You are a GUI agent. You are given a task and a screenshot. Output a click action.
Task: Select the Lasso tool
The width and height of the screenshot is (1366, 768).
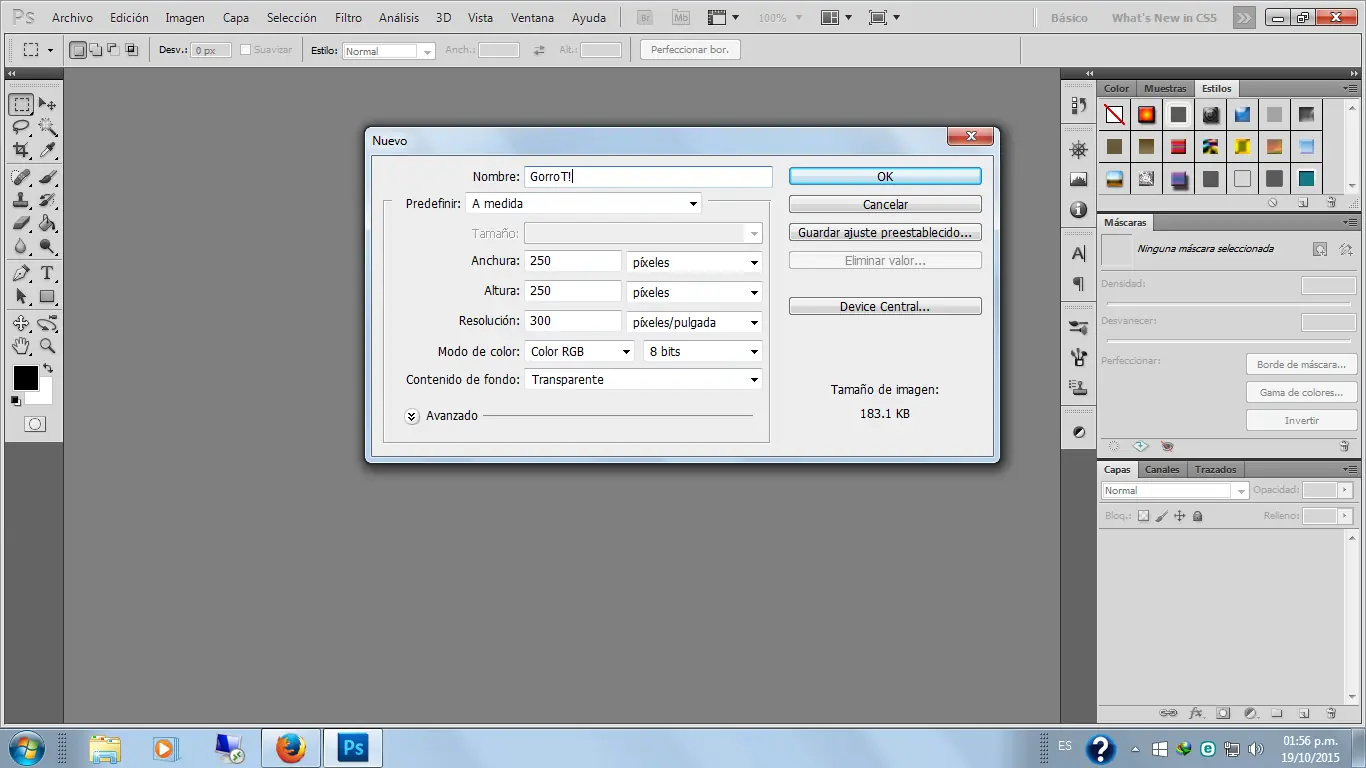tap(21, 127)
